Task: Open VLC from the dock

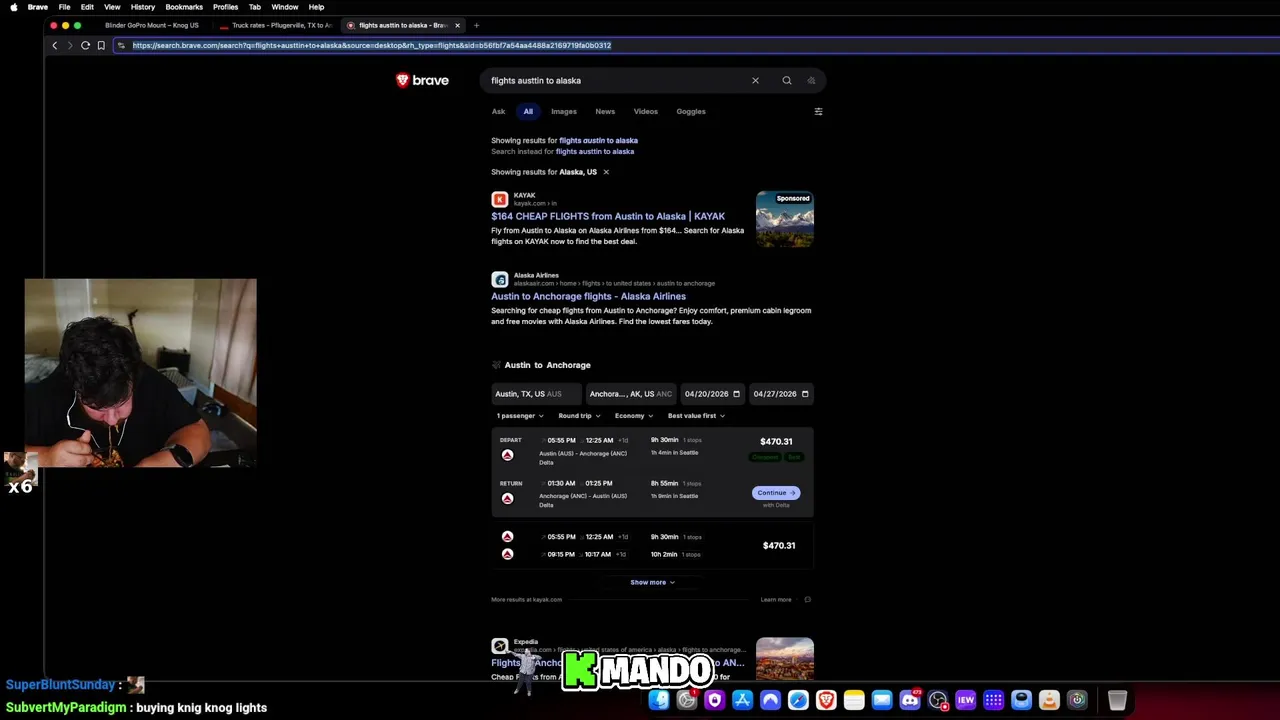Action: pos(1049,700)
